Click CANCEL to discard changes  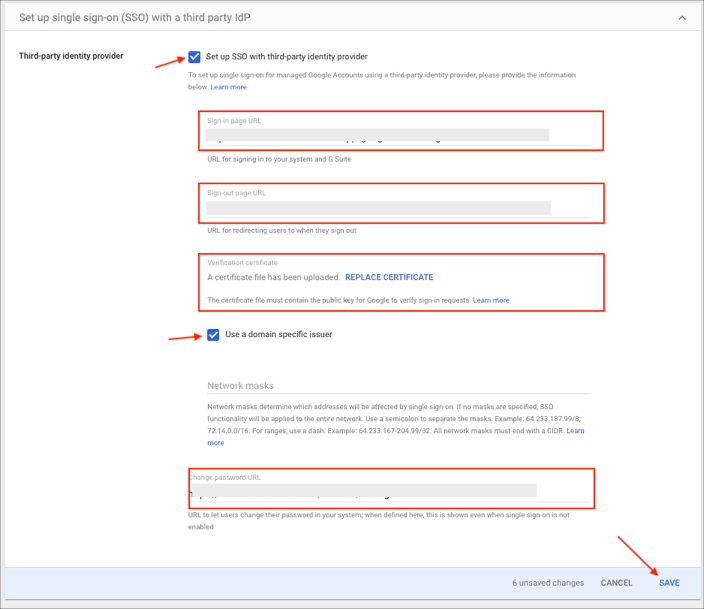coord(616,583)
